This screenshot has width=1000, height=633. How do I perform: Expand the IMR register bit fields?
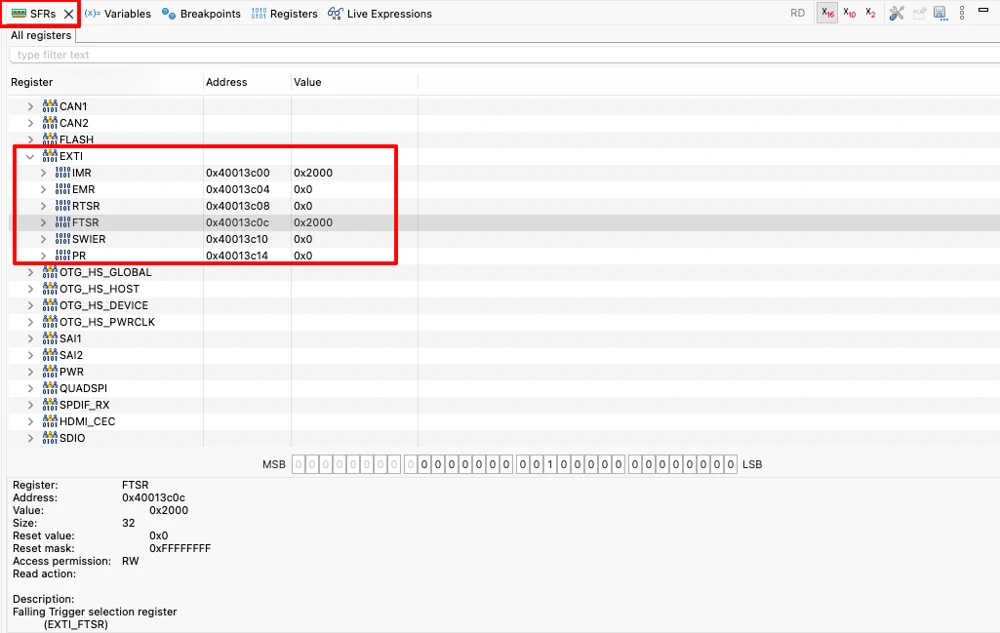pos(43,173)
